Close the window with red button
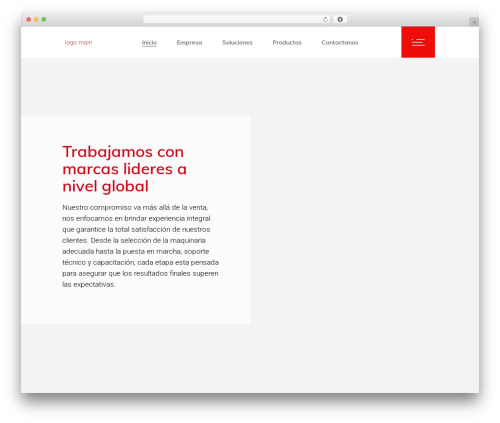500x423 pixels. [x=29, y=19]
